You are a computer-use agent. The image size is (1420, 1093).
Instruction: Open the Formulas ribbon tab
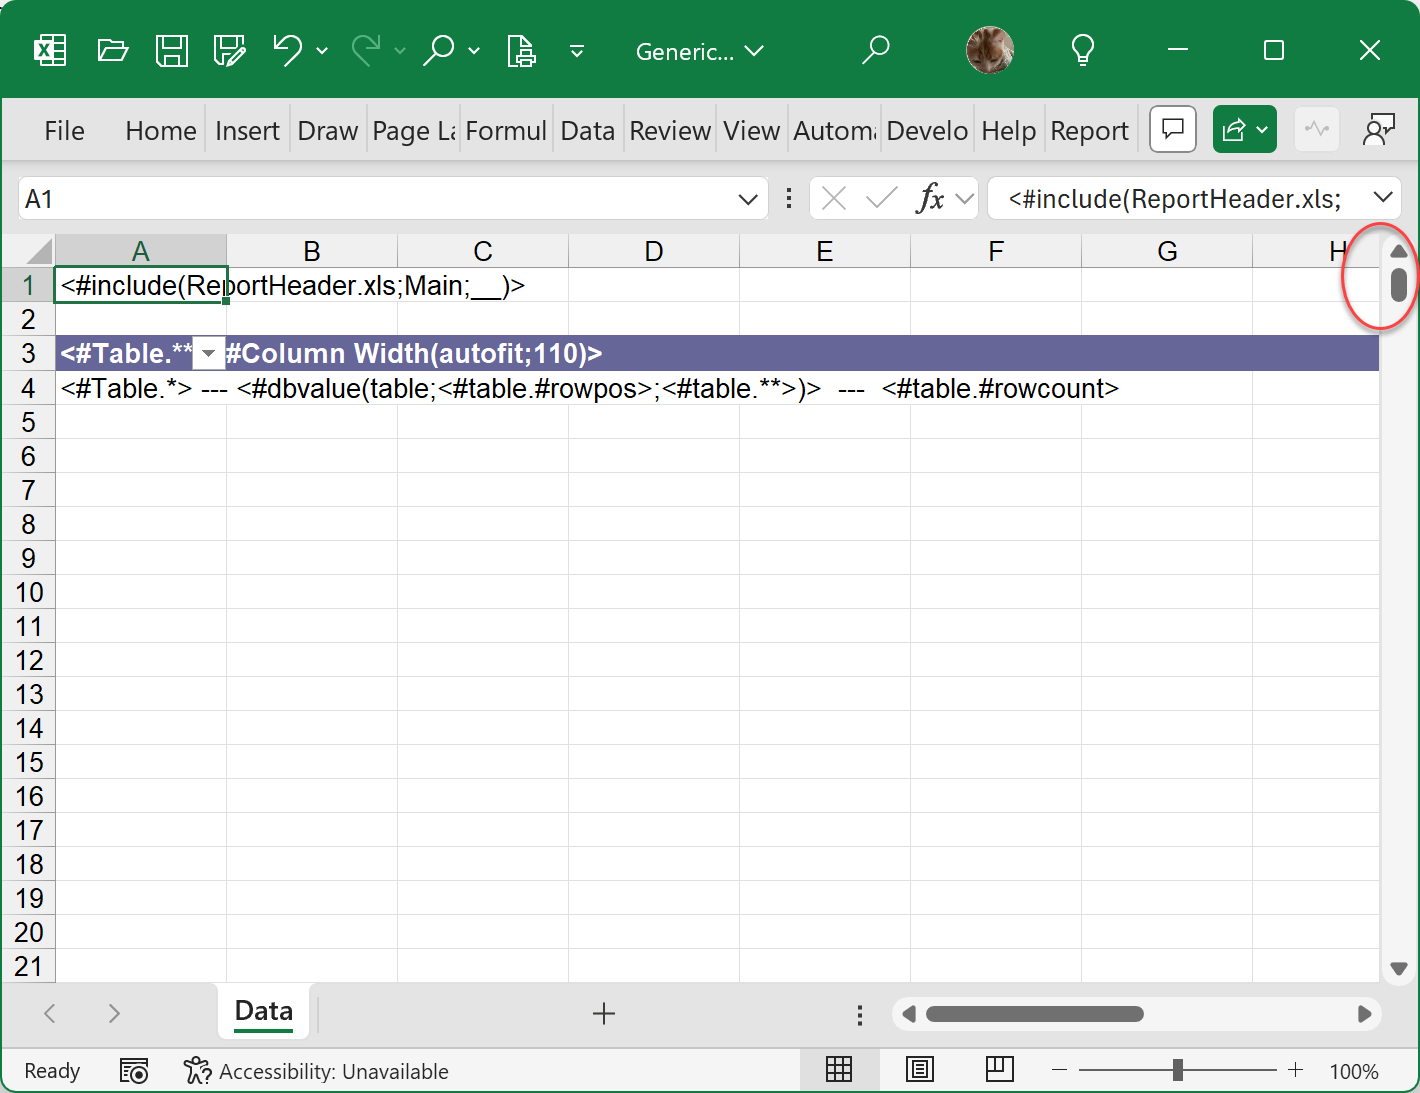[506, 131]
